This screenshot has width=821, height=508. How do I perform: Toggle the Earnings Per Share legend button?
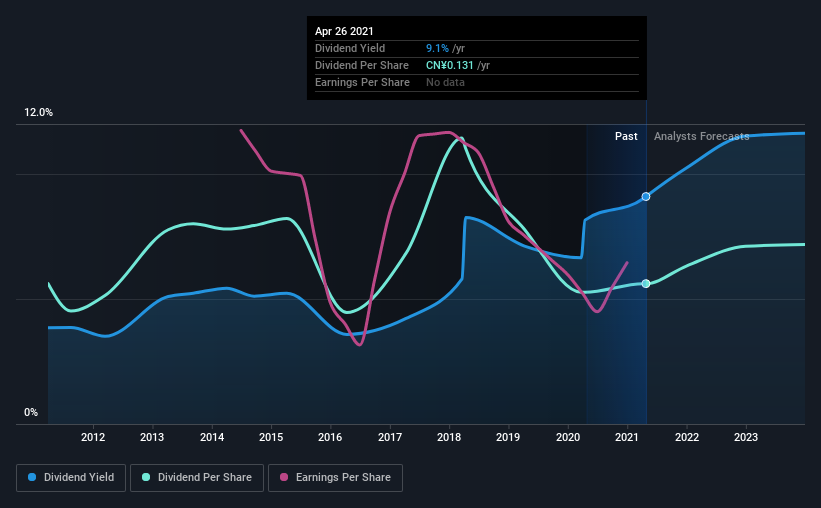[x=335, y=478]
